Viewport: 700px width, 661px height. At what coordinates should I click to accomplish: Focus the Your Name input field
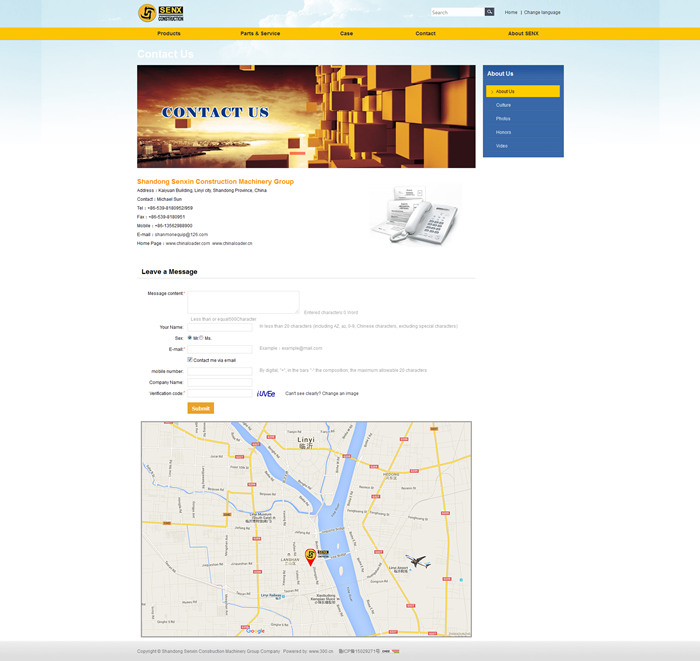(220, 327)
